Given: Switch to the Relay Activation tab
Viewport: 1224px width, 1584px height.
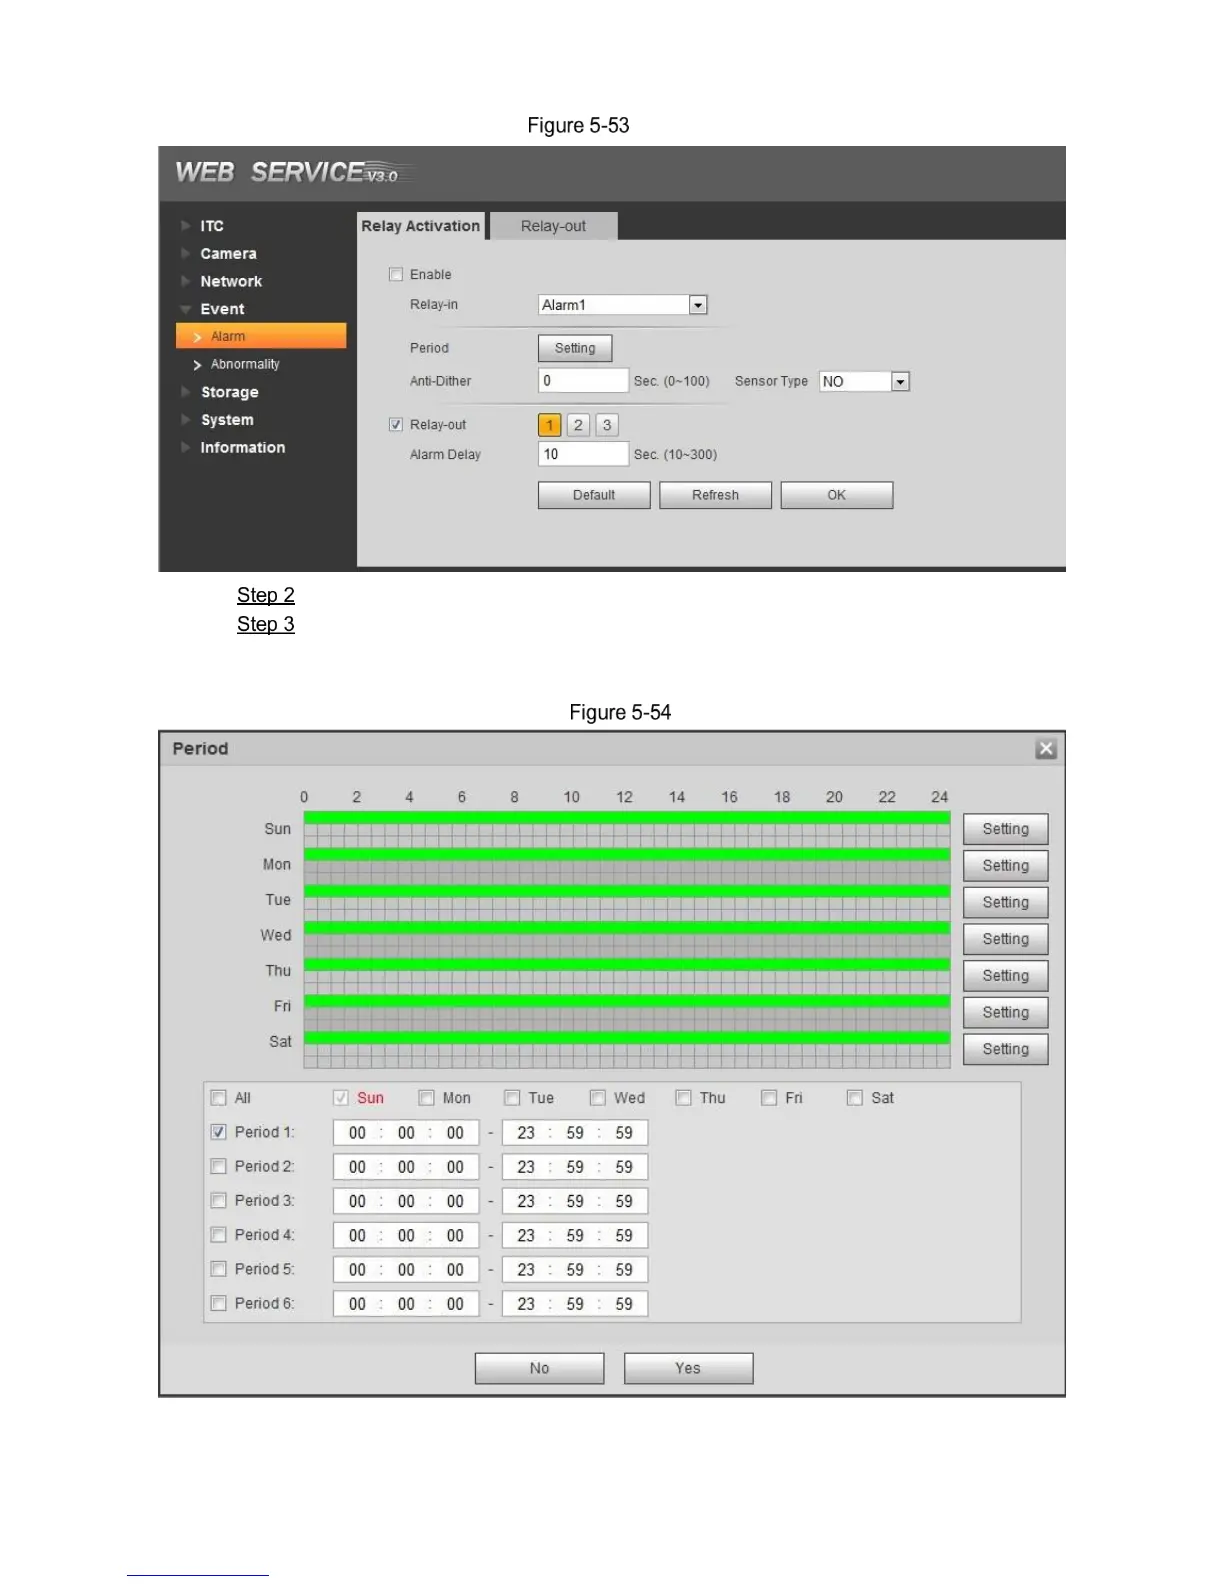Looking at the screenshot, I should pos(421,226).
